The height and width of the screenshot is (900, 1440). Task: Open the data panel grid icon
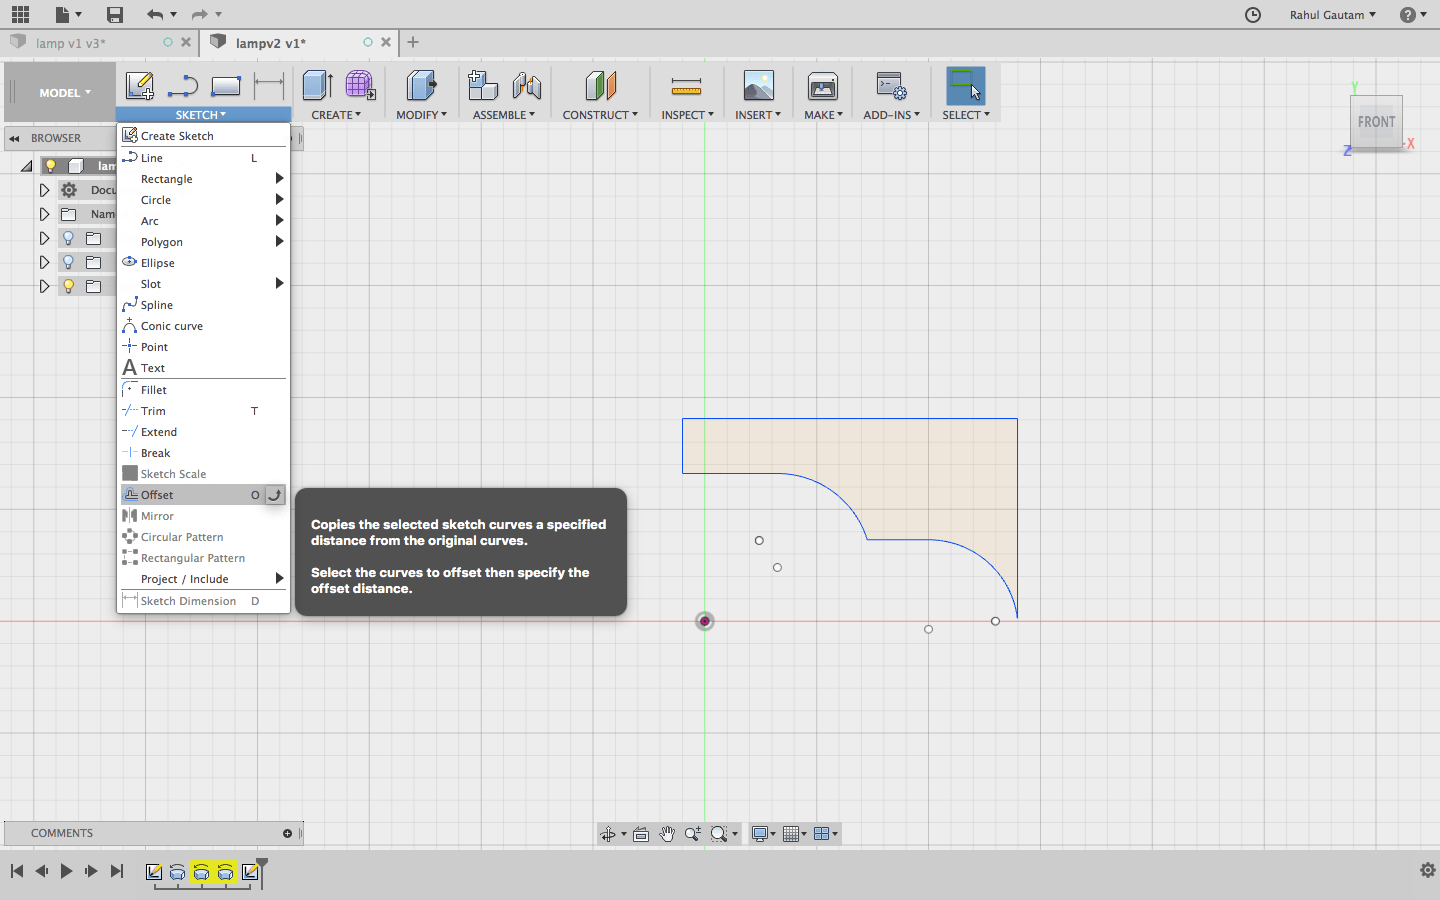pyautogui.click(x=20, y=15)
